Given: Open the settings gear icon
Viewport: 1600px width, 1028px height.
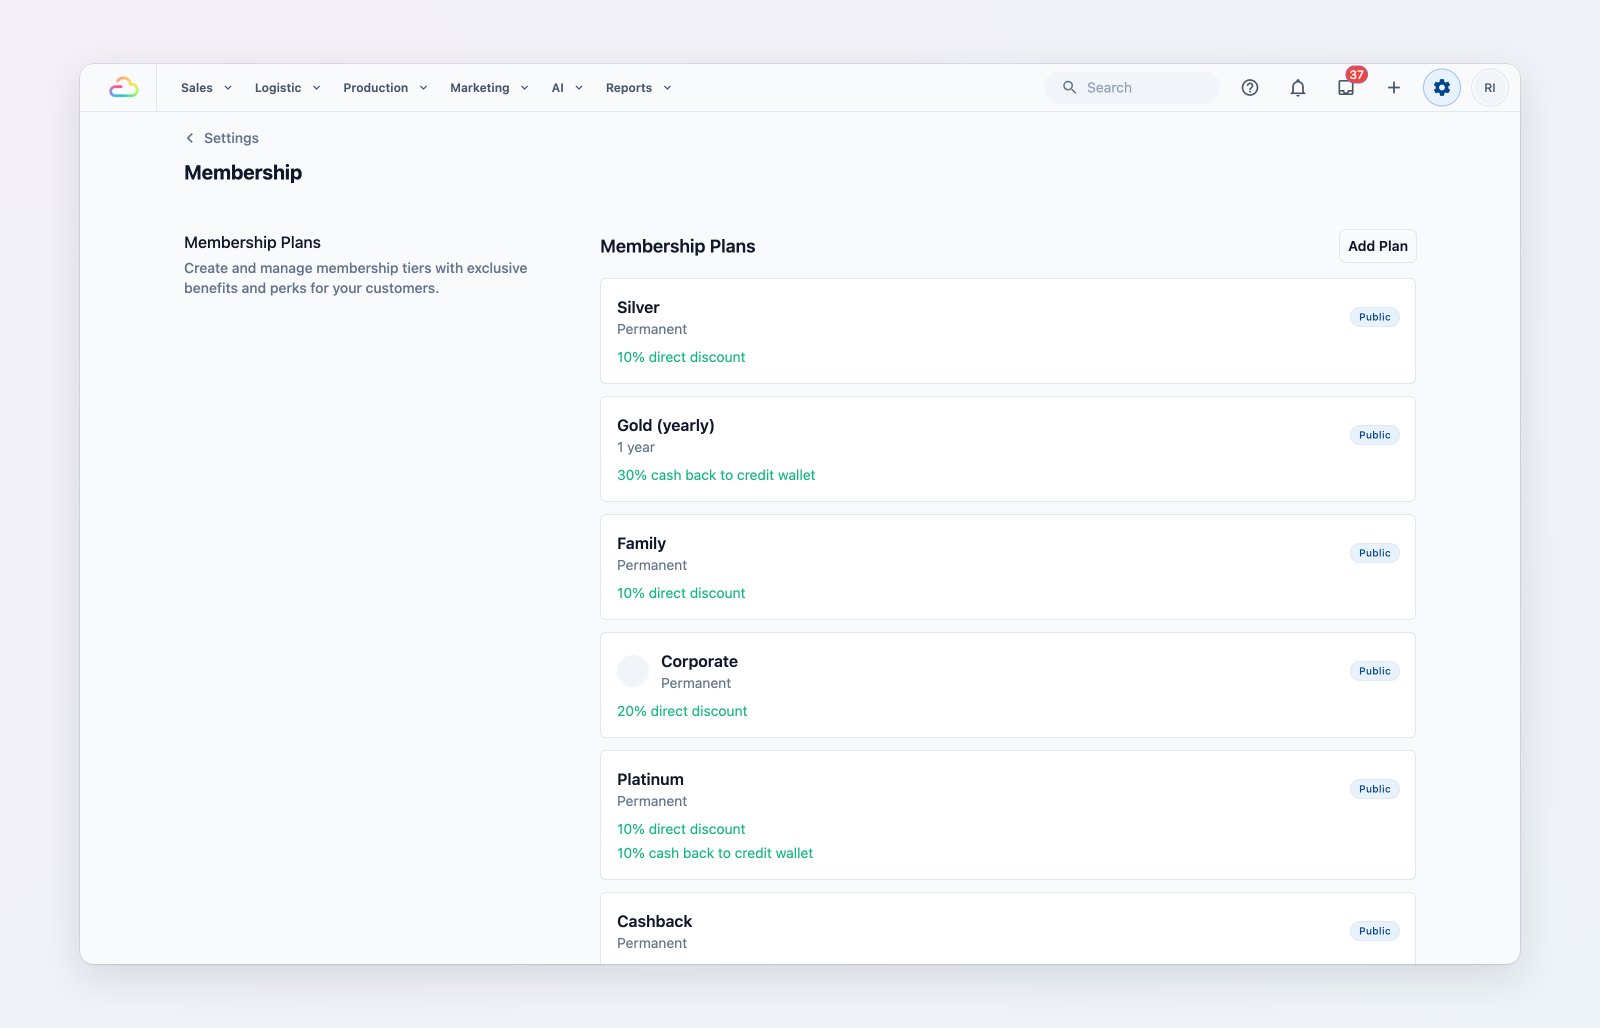Looking at the screenshot, I should (1442, 88).
